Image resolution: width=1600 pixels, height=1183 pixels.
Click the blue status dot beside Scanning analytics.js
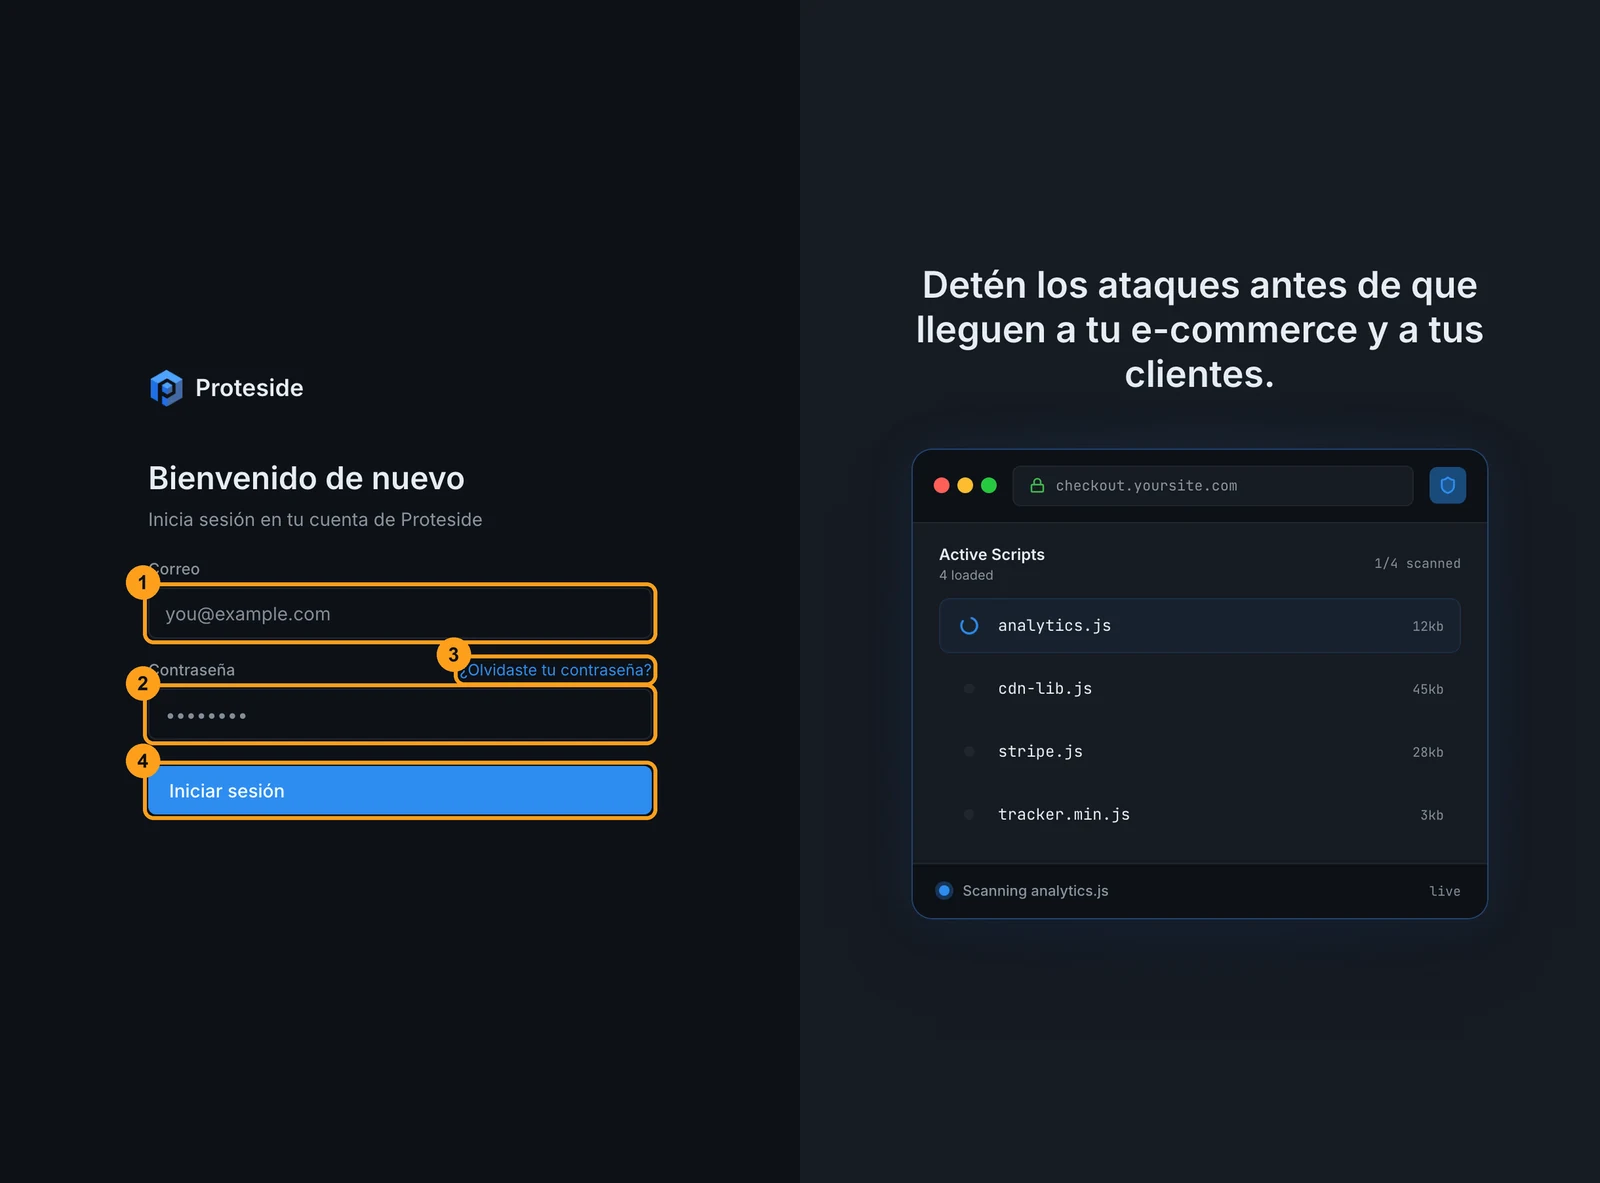click(944, 891)
